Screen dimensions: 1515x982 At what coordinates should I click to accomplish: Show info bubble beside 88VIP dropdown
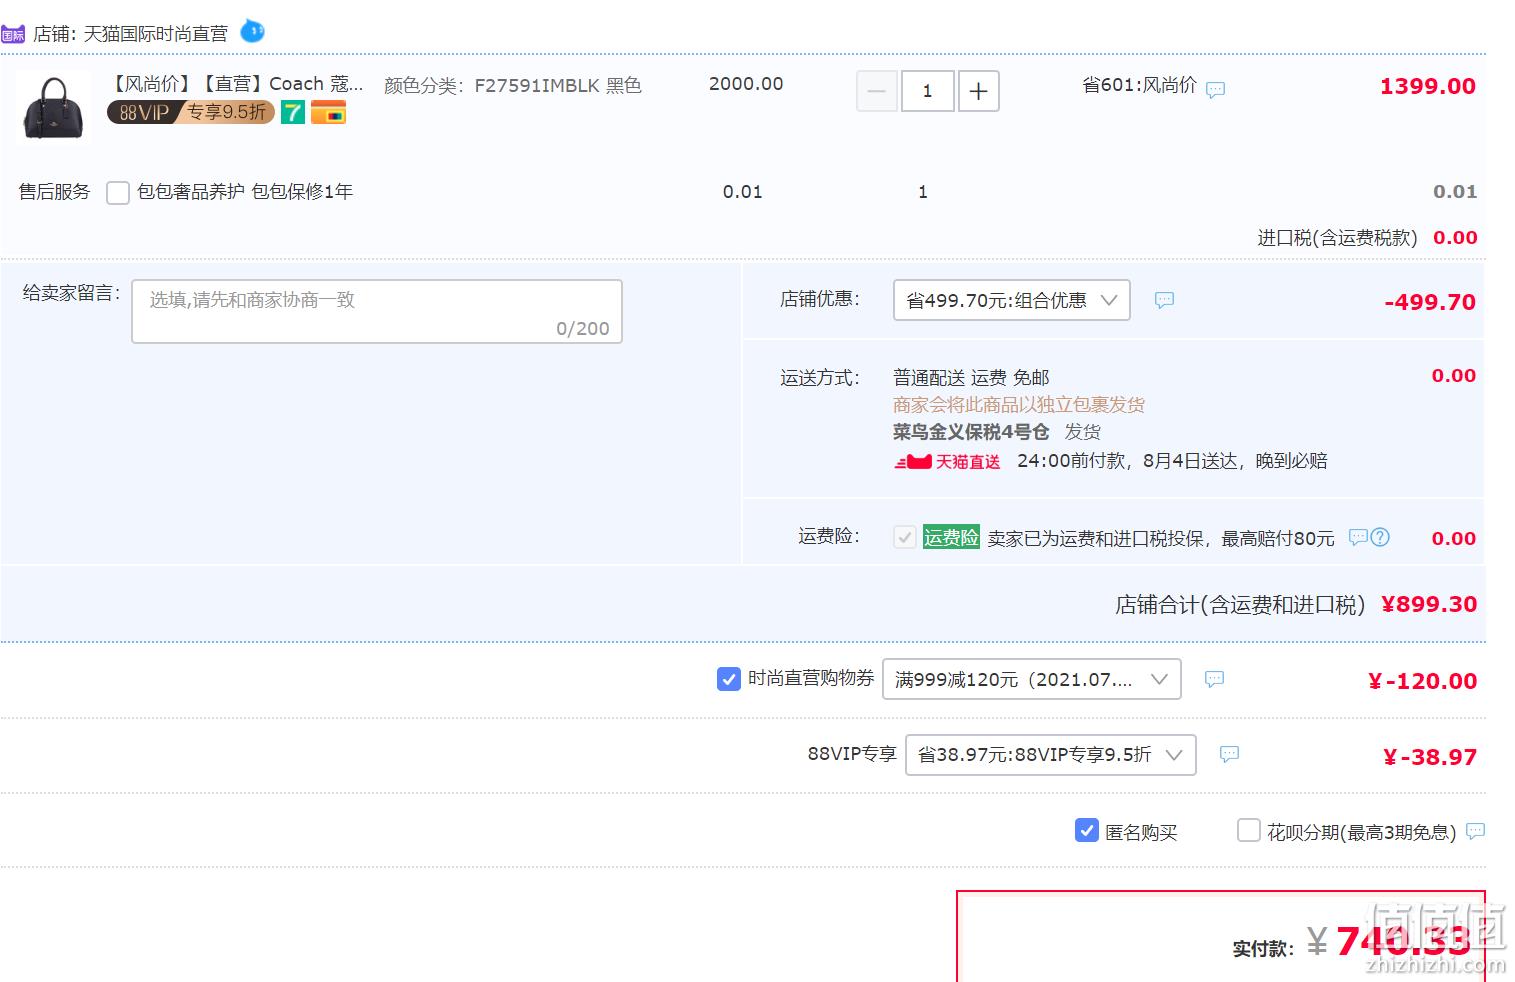(1229, 754)
